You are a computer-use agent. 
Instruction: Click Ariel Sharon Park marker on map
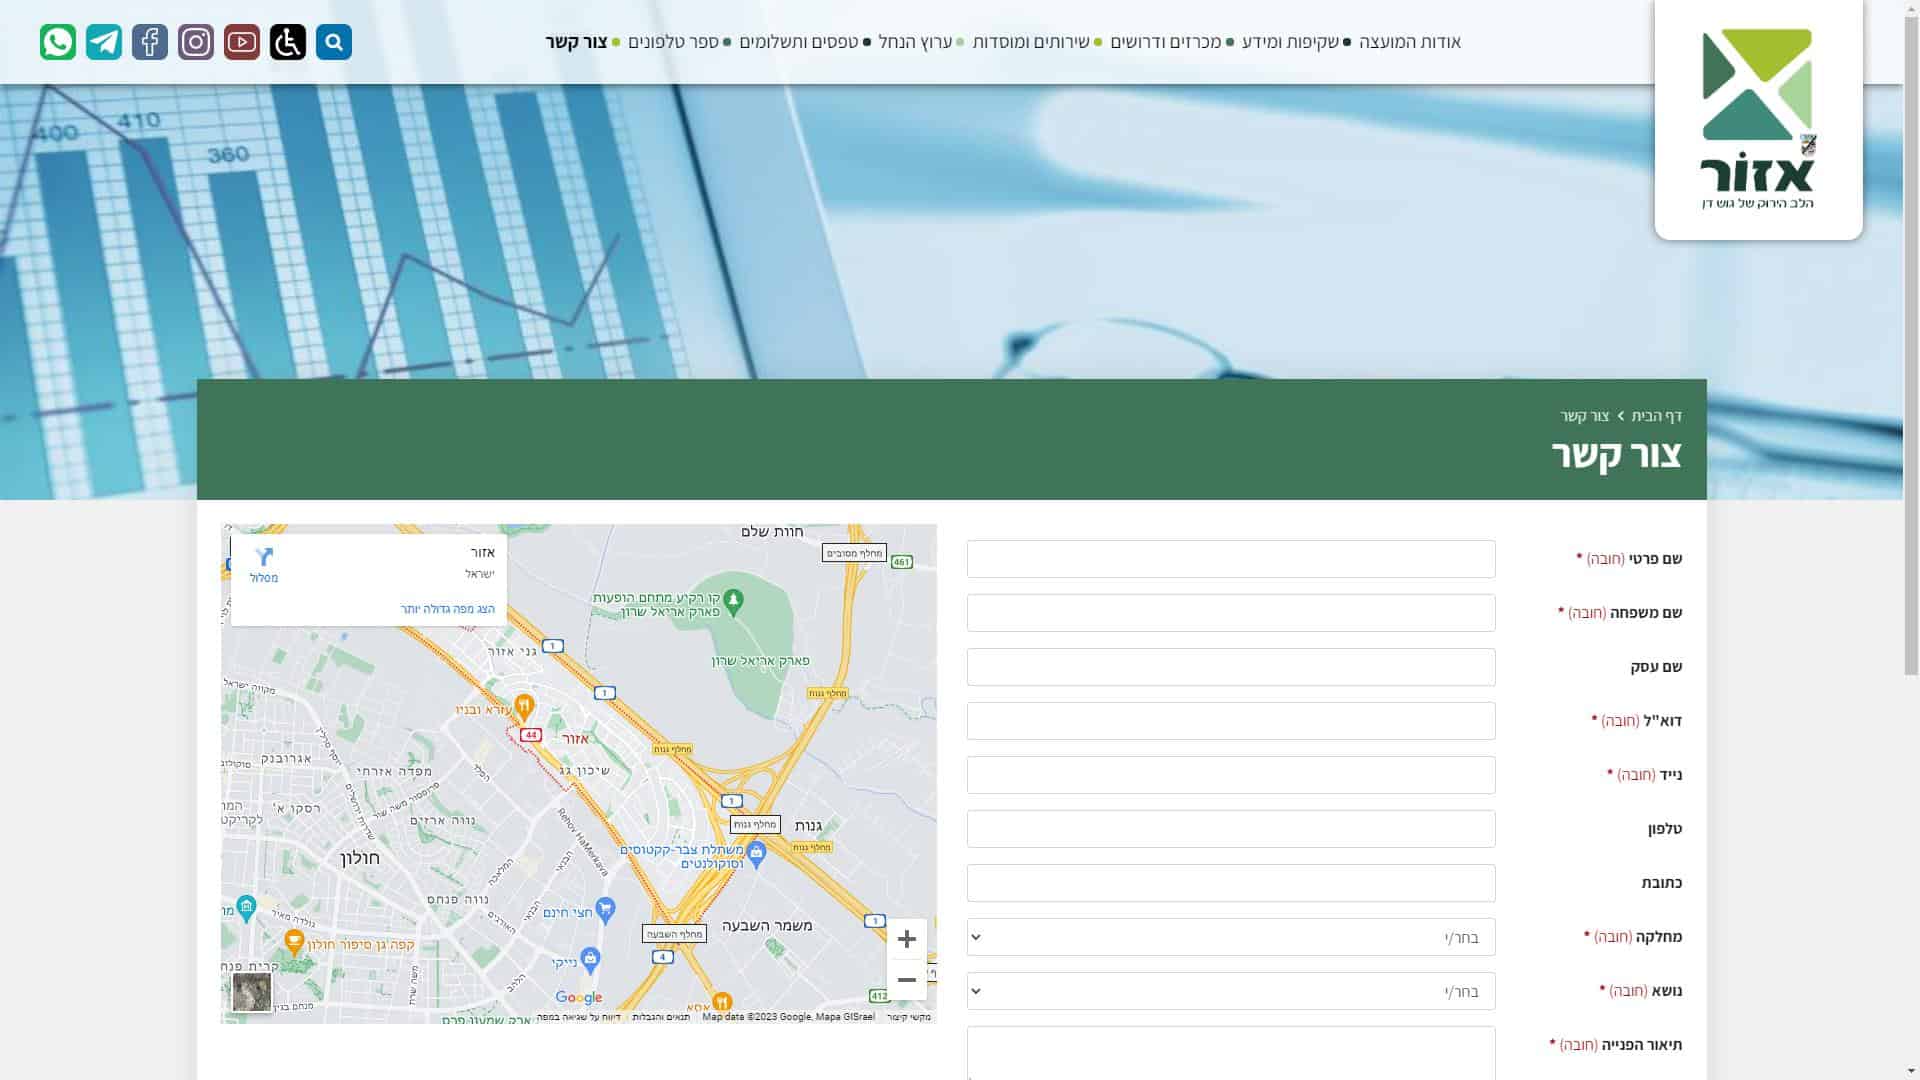(733, 600)
